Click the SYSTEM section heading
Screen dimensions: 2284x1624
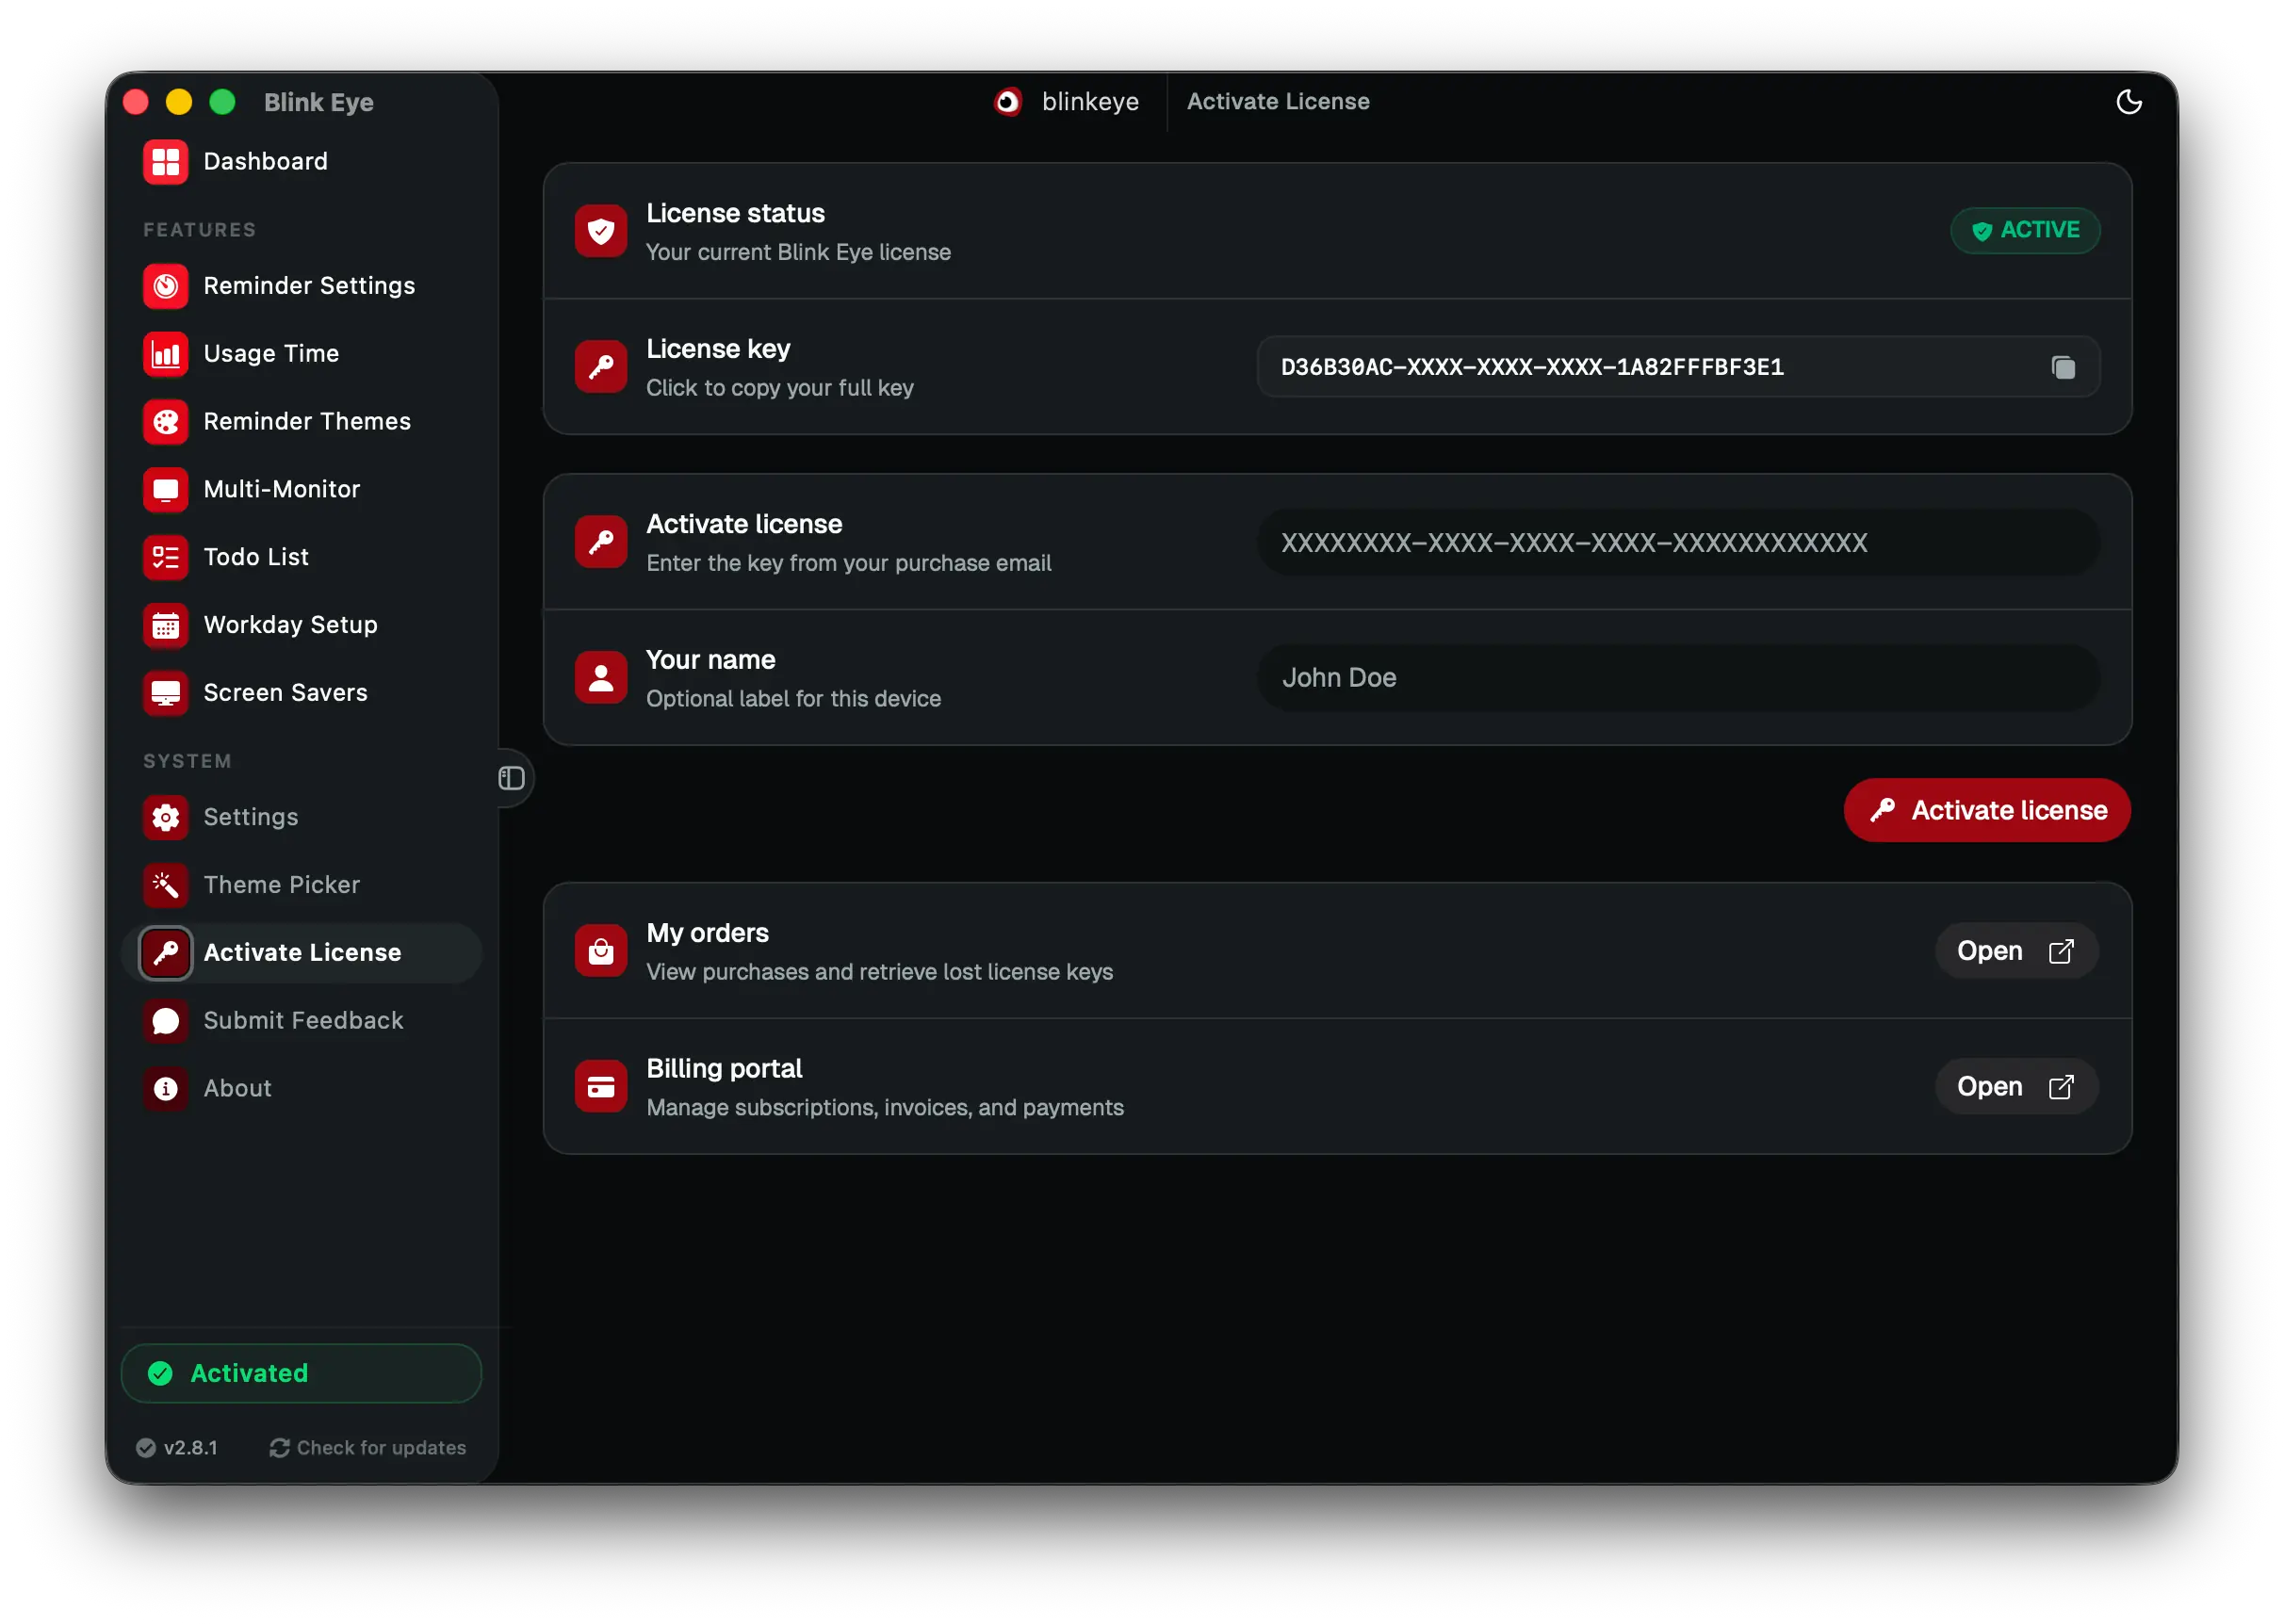tap(187, 762)
